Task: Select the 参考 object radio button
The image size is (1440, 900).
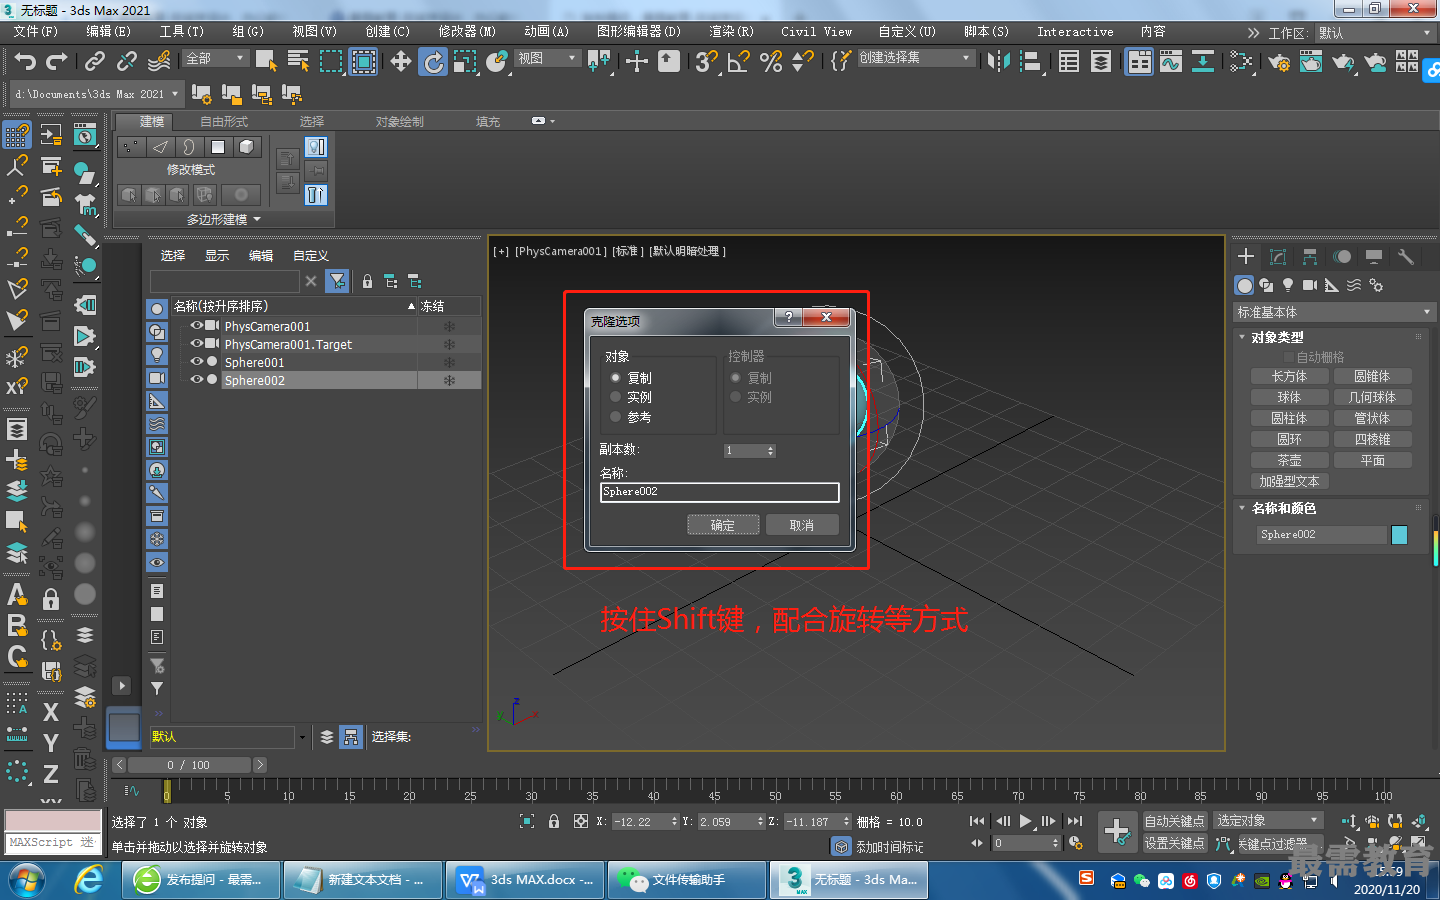Action: (x=616, y=417)
